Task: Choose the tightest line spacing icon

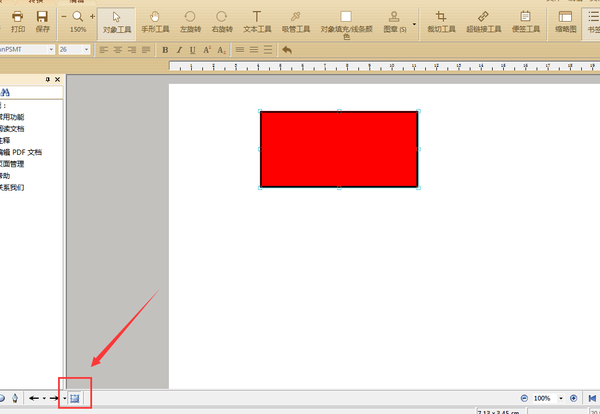Action: click(x=240, y=50)
